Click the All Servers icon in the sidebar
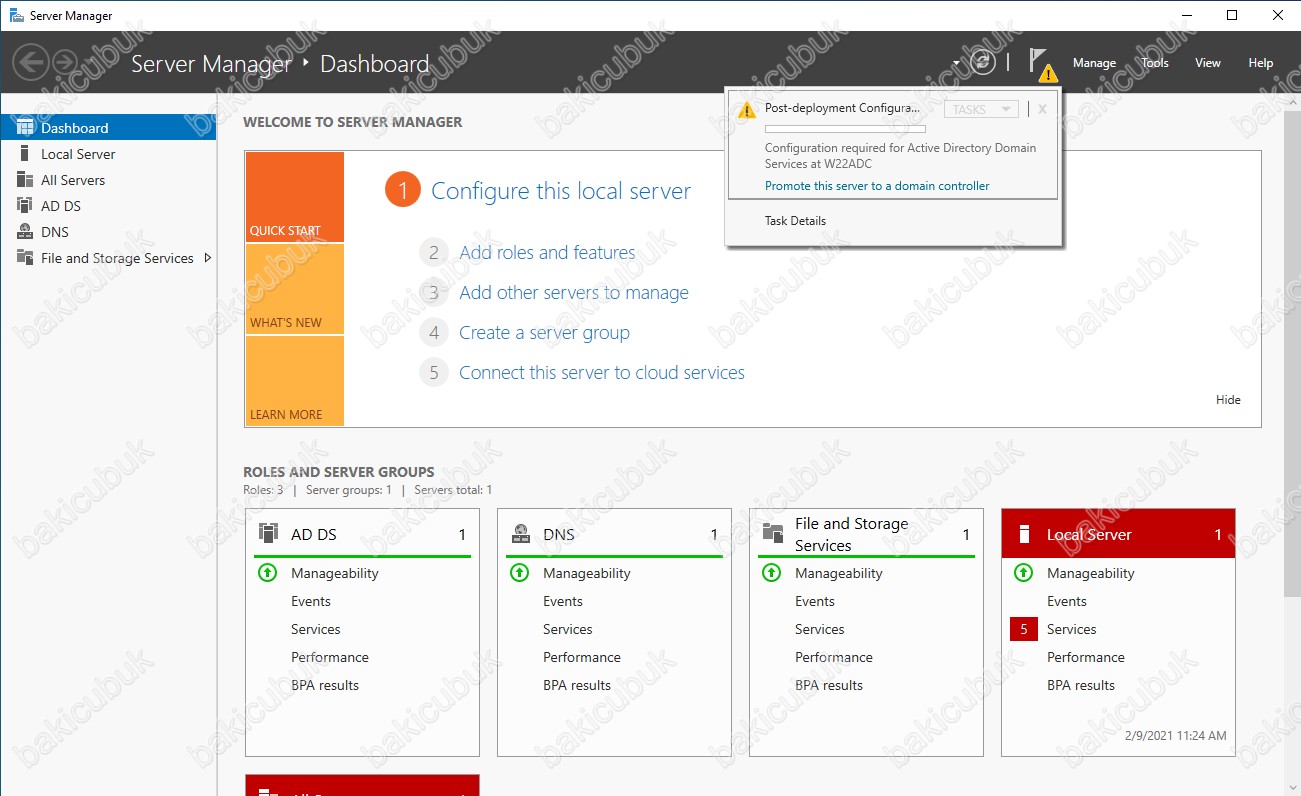The image size is (1301, 796). tap(25, 180)
